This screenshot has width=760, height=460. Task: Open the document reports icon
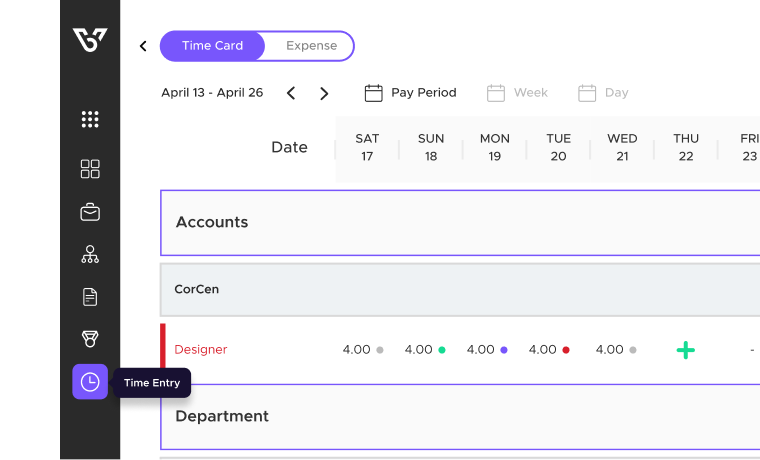[x=90, y=297]
